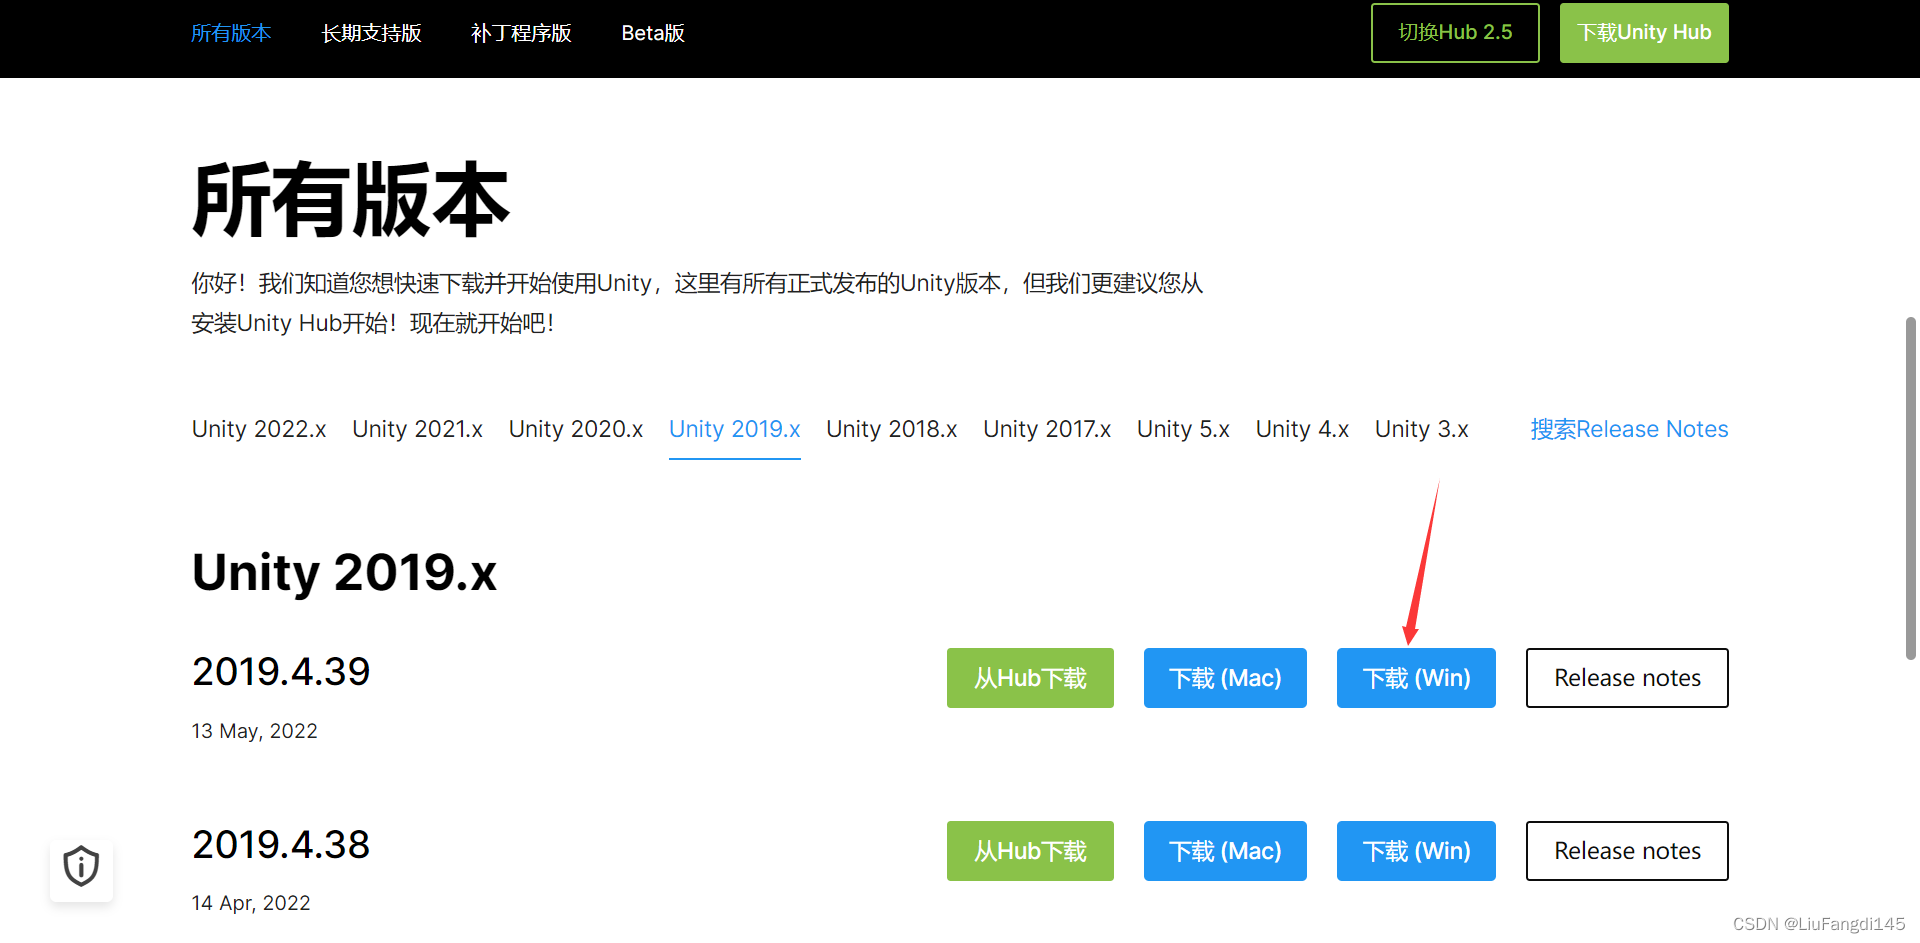This screenshot has height=943, width=1920.
Task: Switch to the Unity 2022.x tab
Action: [259, 429]
